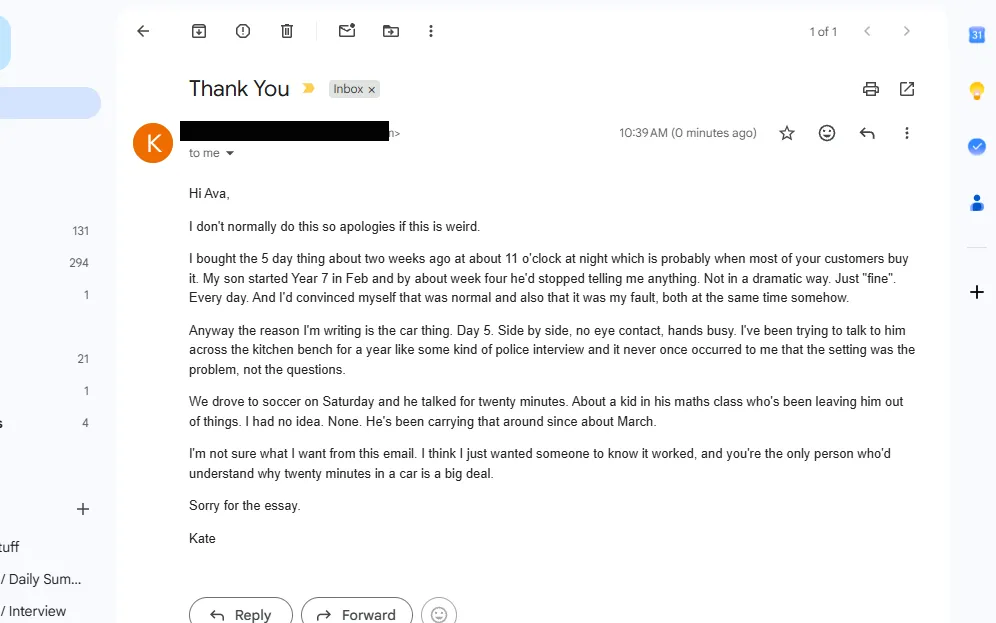This screenshot has width=996, height=623.
Task: Open Google Calendar side panel
Action: (x=977, y=34)
